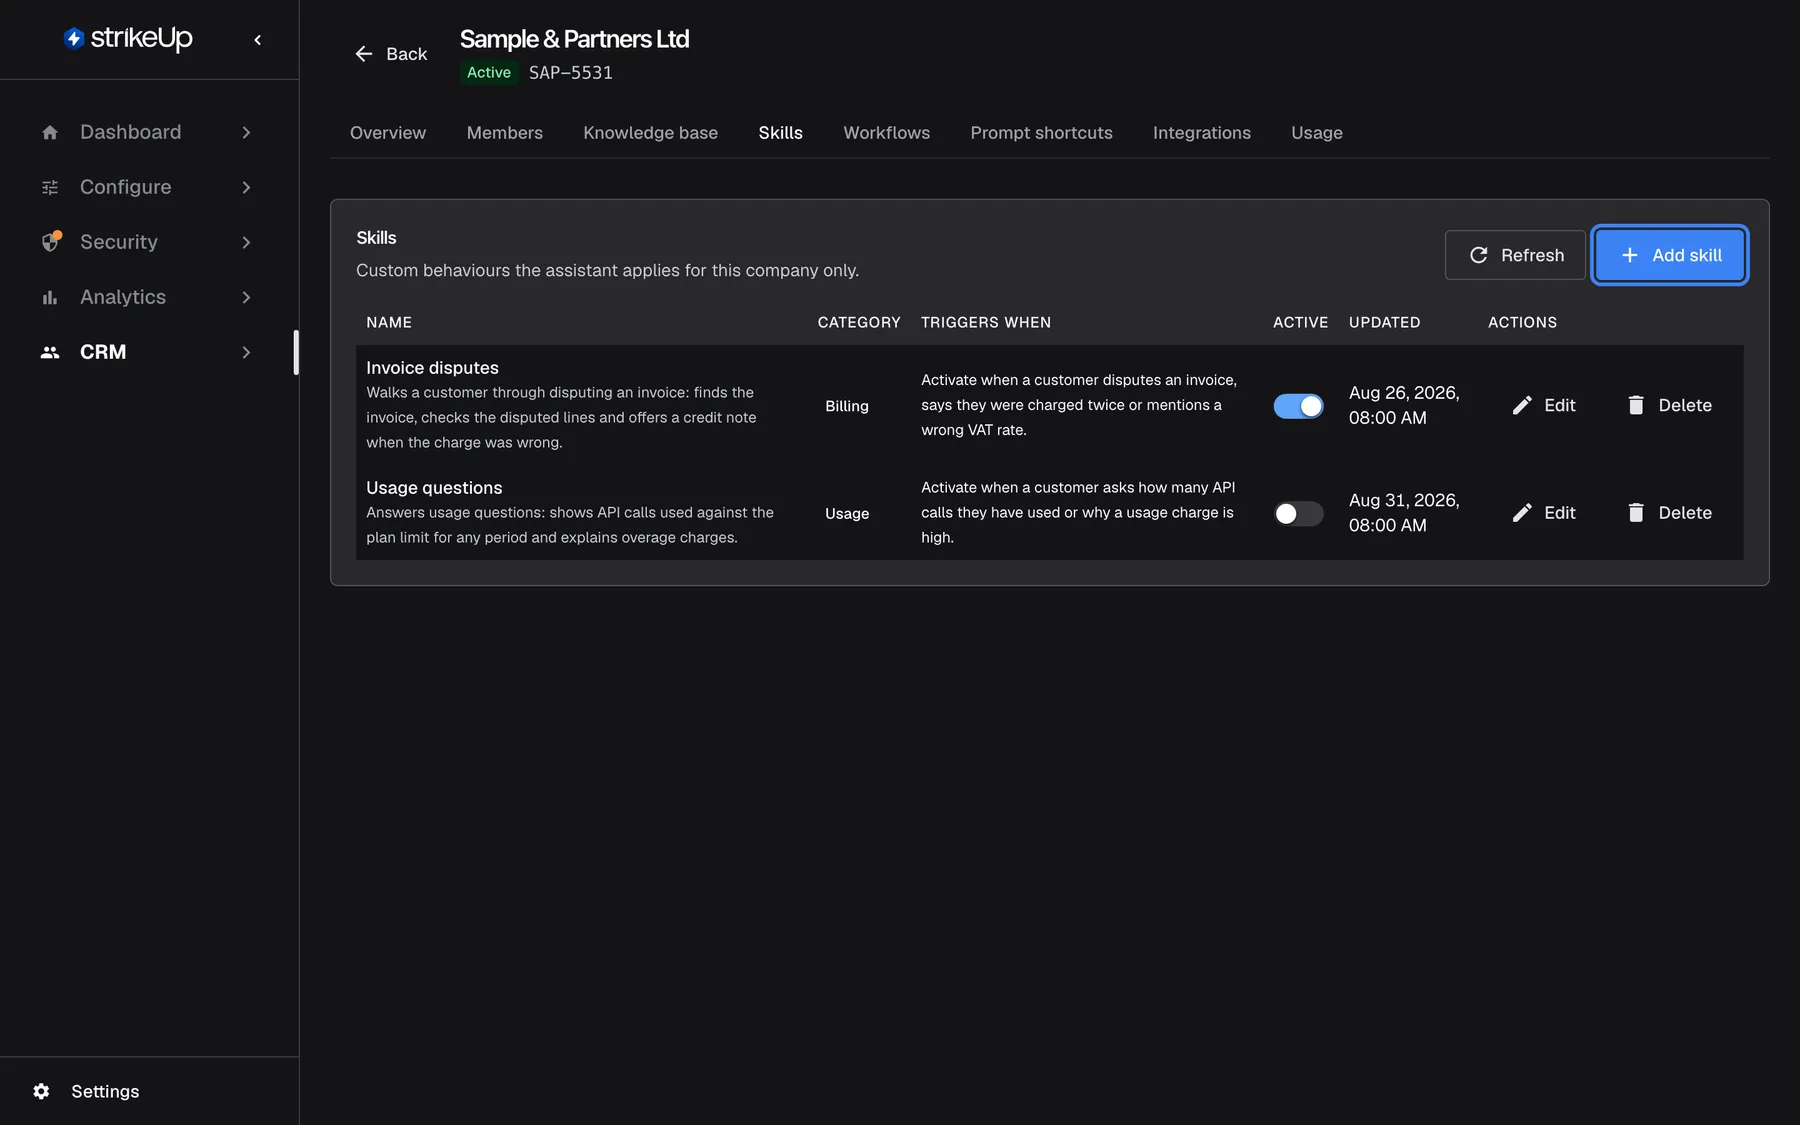Disable the Invoice disputes skill toggle

1298,406
